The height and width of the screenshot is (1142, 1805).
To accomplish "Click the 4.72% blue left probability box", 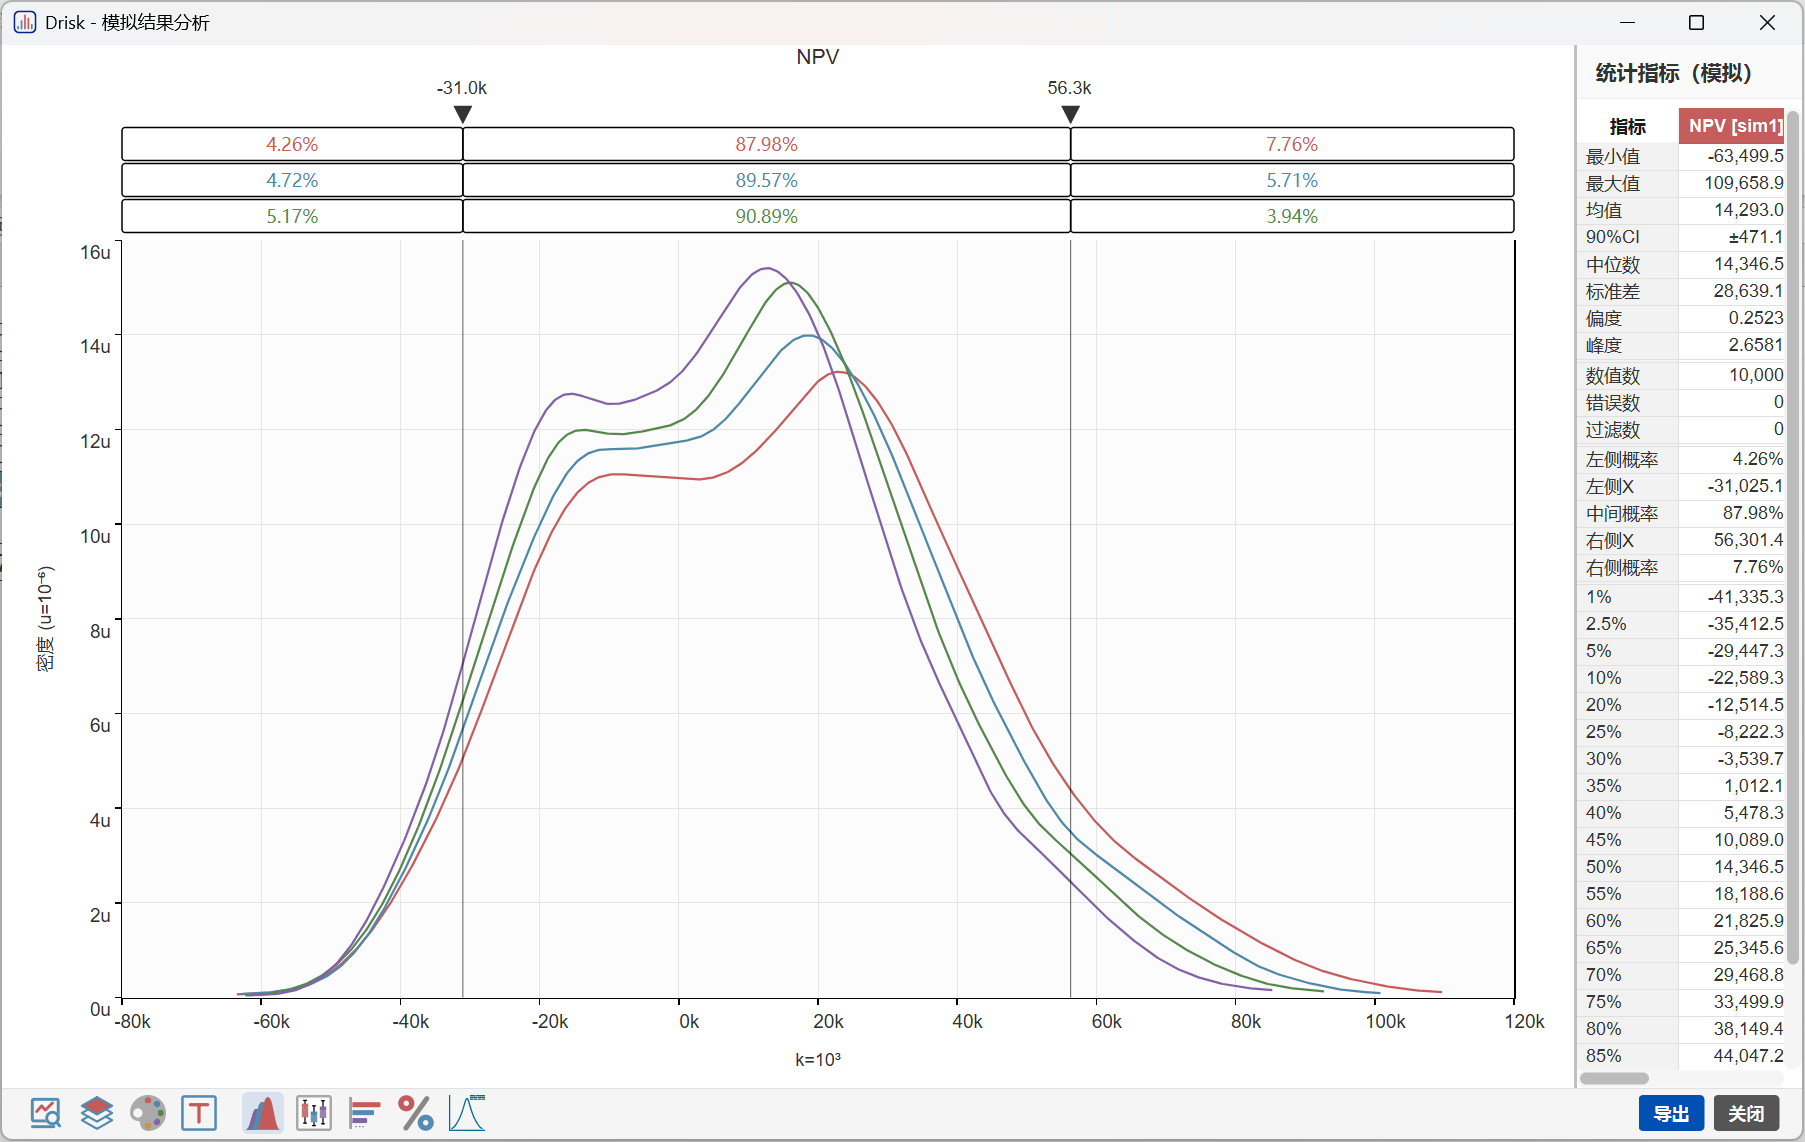I will (292, 180).
